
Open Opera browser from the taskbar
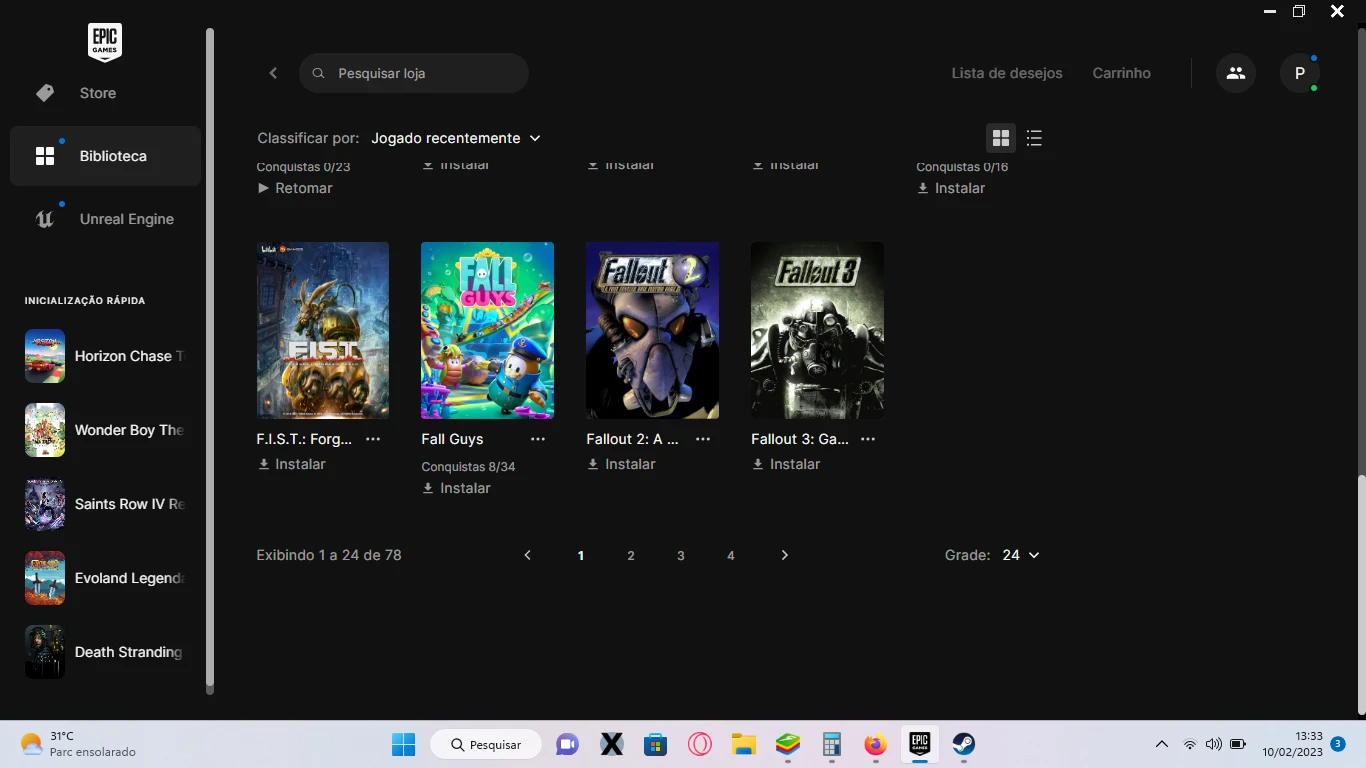(700, 744)
